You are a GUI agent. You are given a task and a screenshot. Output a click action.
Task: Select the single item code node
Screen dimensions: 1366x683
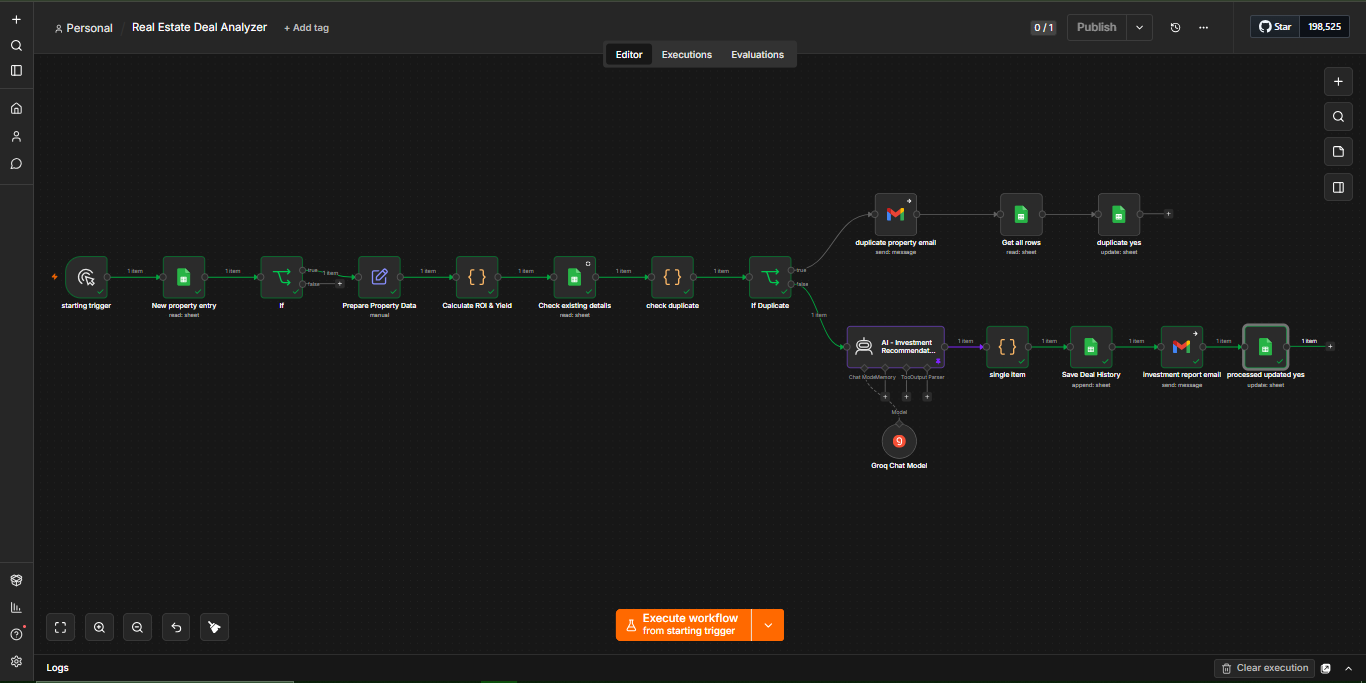[x=1007, y=347]
